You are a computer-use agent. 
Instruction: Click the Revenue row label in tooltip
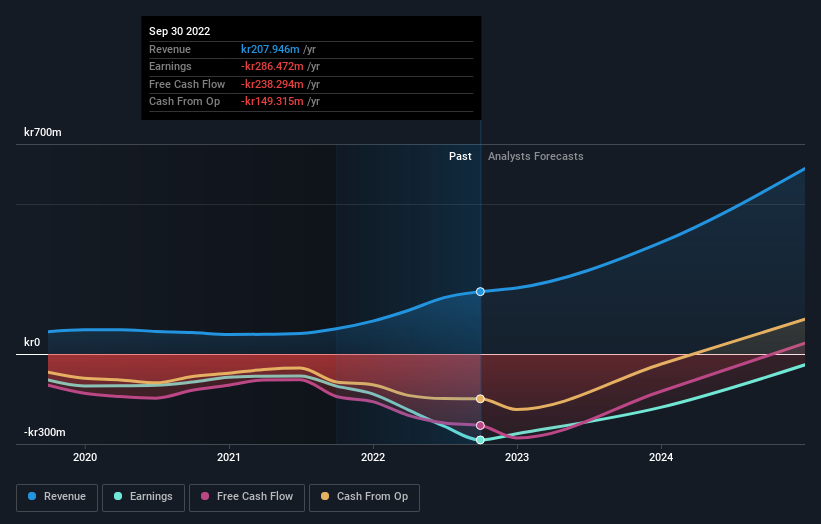pyautogui.click(x=170, y=49)
